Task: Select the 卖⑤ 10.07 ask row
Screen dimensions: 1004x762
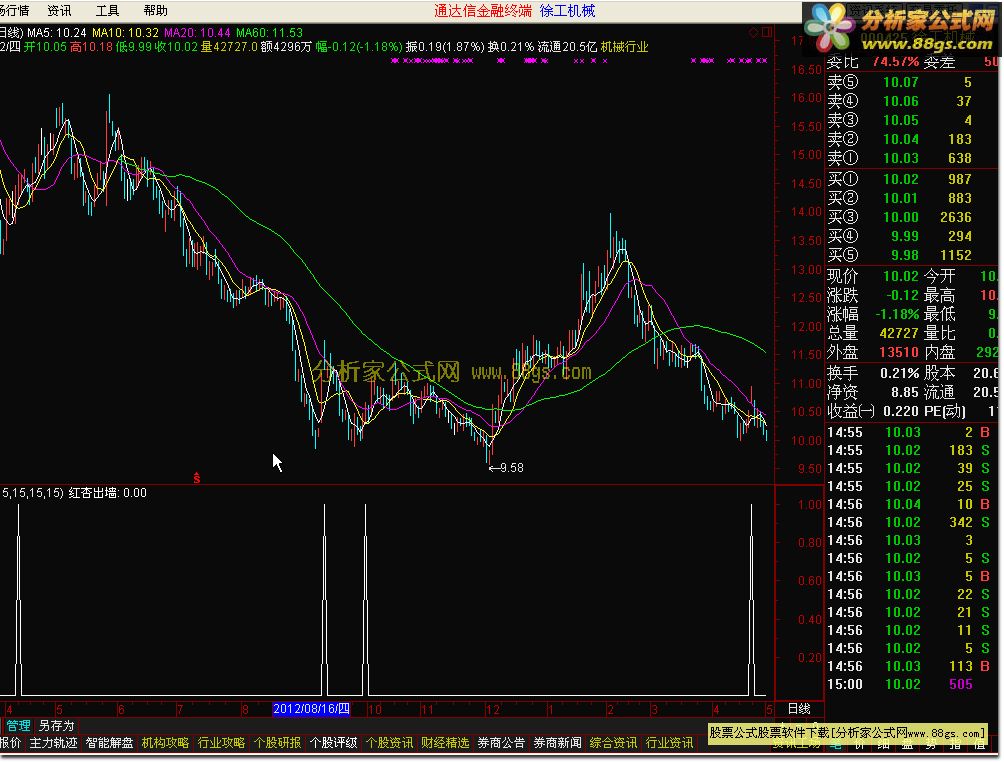Action: point(911,82)
